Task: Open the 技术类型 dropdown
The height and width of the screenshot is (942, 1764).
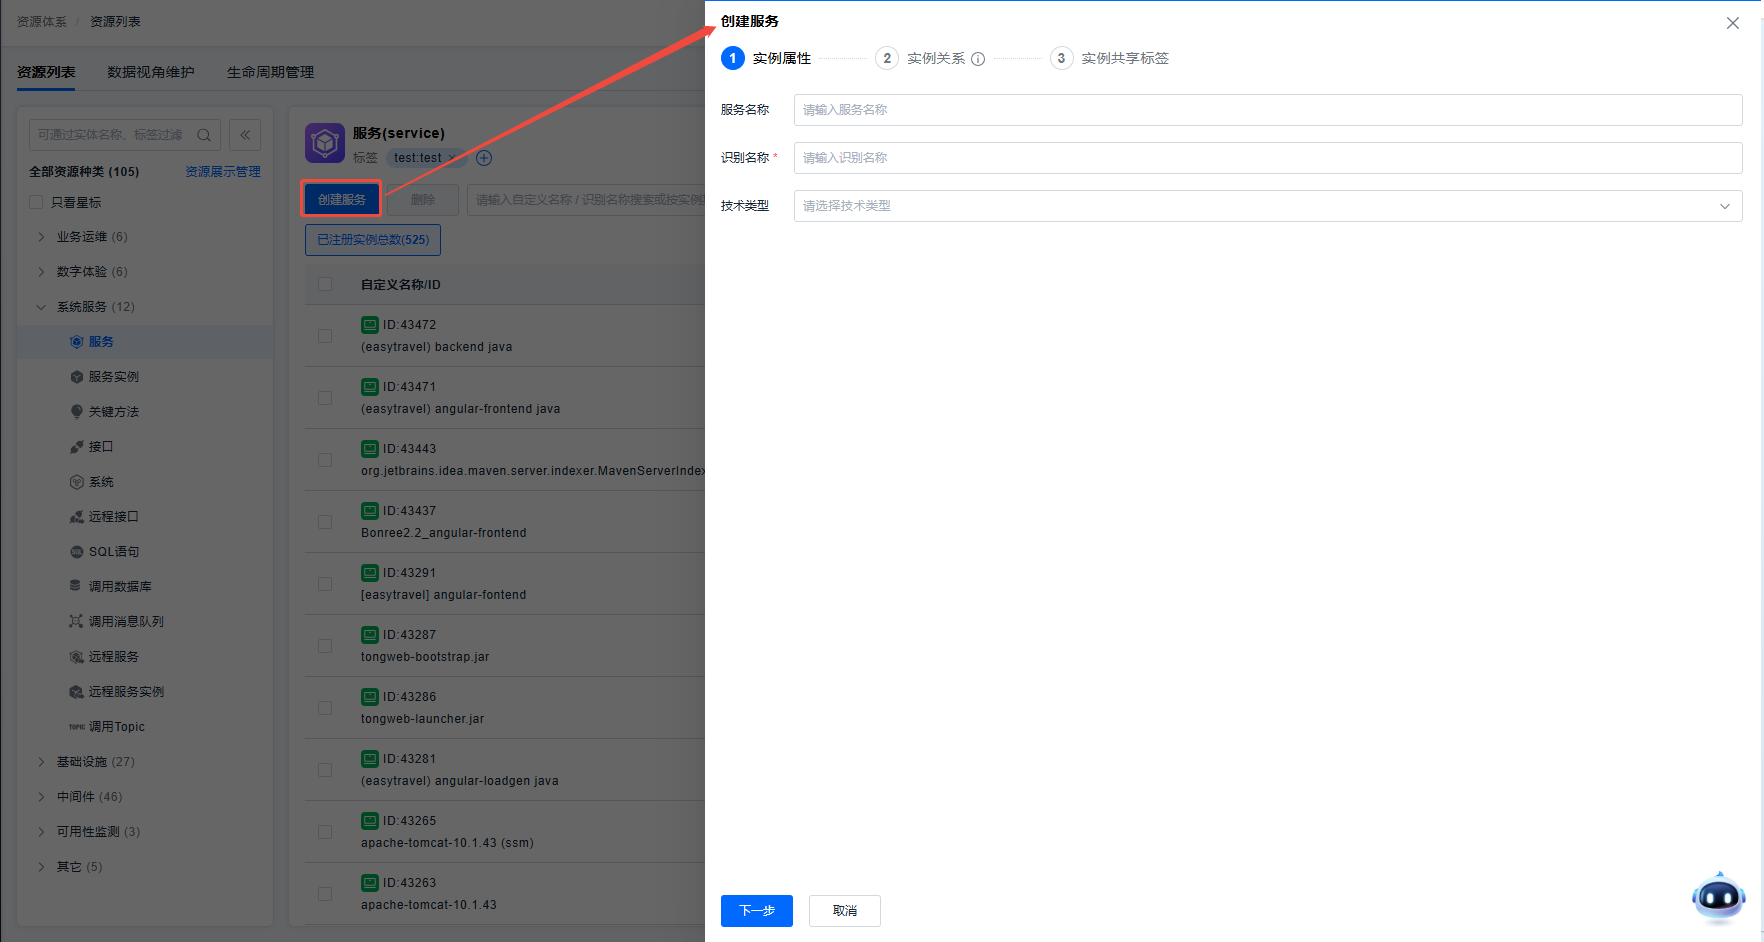Action: point(1267,206)
